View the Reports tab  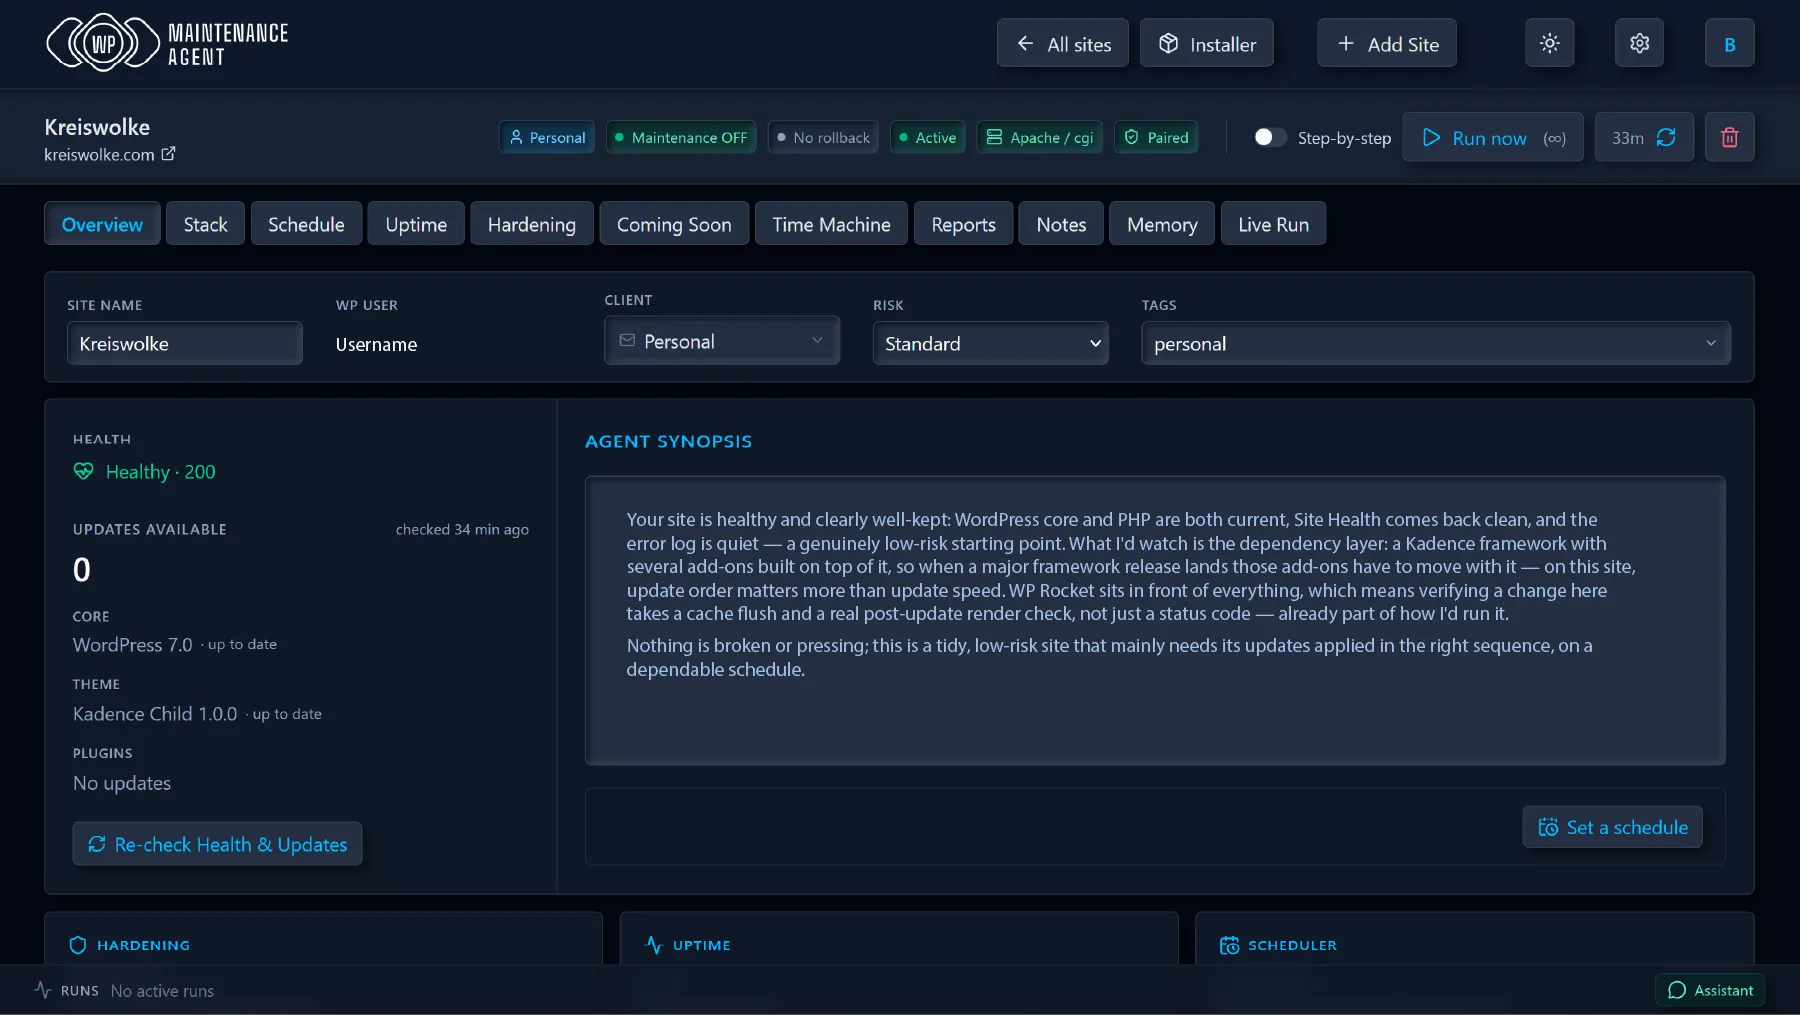pyautogui.click(x=963, y=224)
